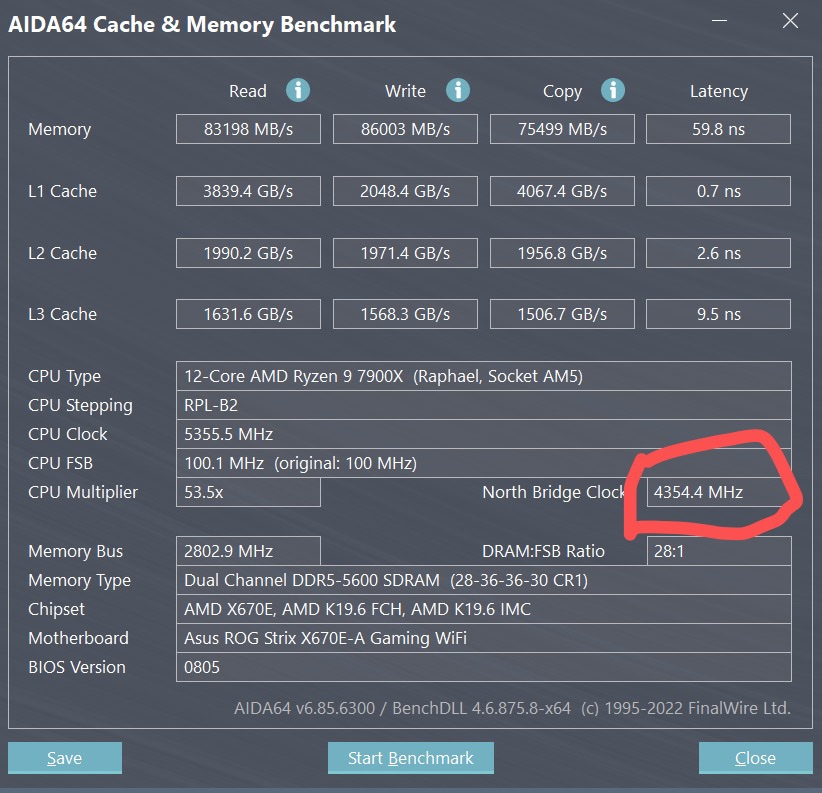Click the Memory Bus label
The image size is (822, 793).
coord(75,551)
